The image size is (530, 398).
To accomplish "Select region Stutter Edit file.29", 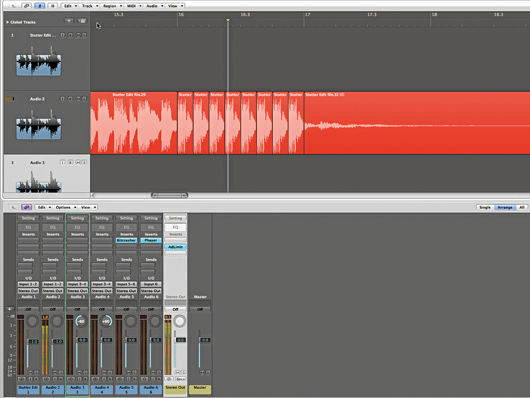I will [x=134, y=123].
